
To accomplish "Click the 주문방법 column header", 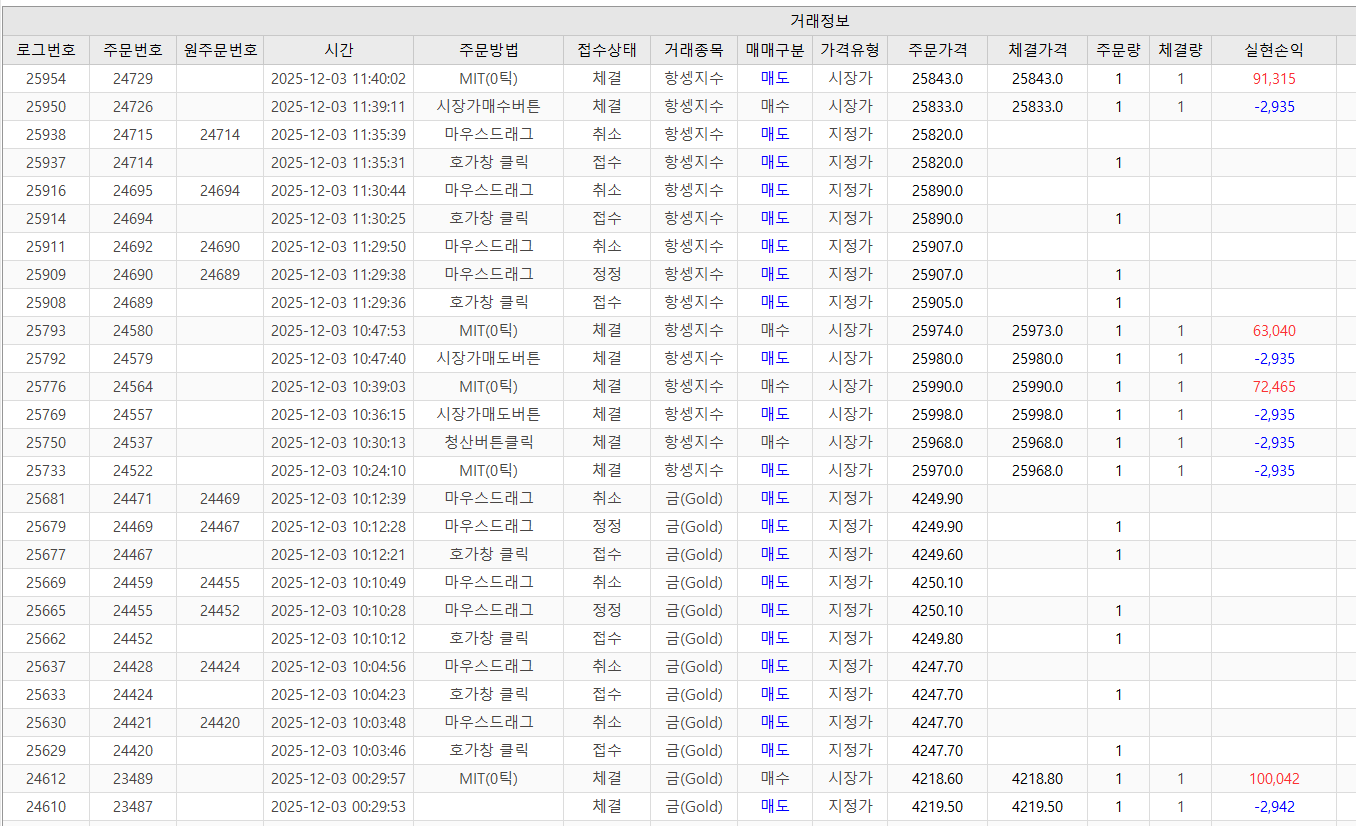I will tap(488, 50).
